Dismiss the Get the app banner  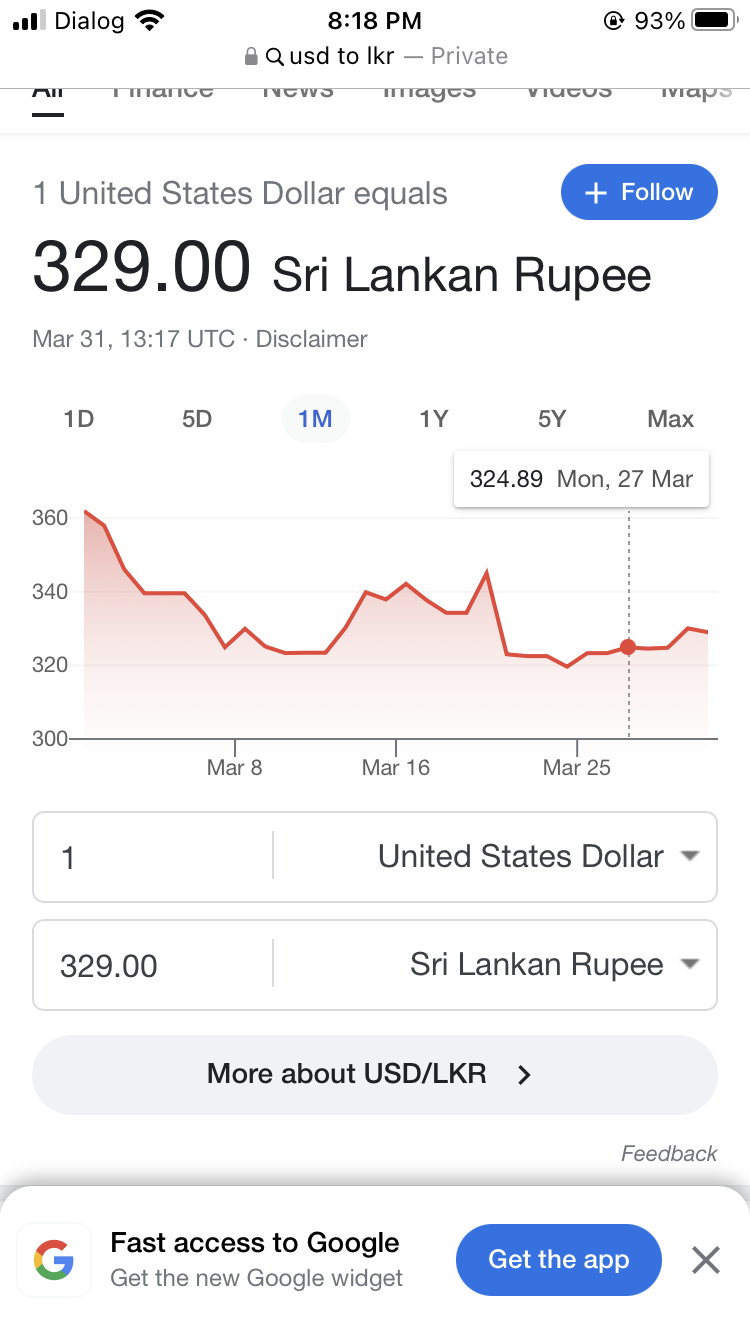[706, 1260]
